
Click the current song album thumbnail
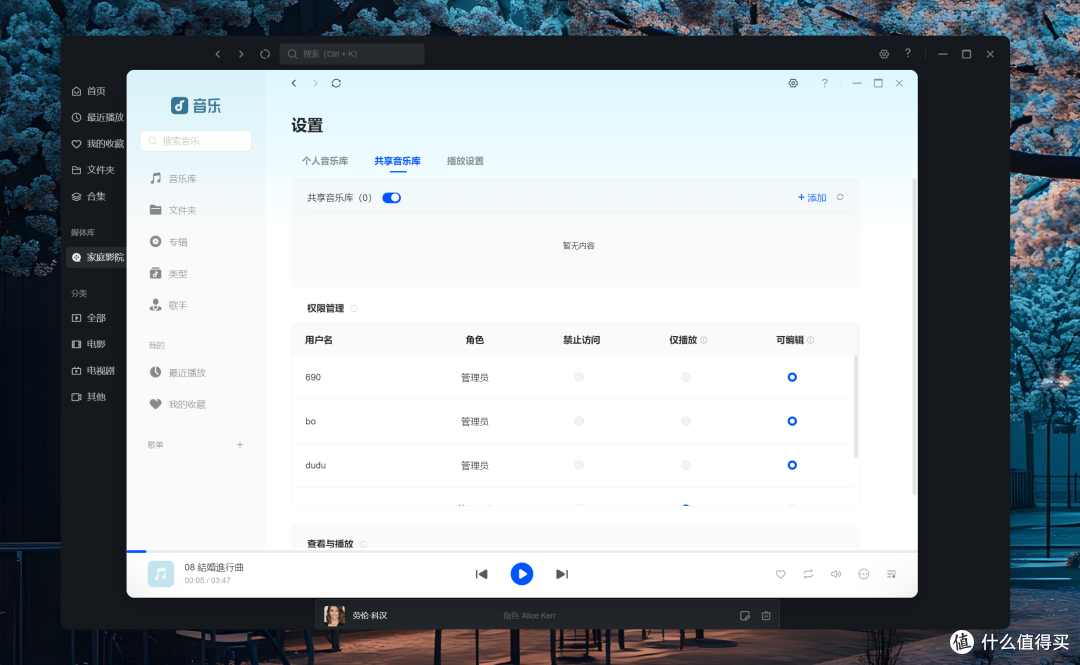[x=160, y=573]
